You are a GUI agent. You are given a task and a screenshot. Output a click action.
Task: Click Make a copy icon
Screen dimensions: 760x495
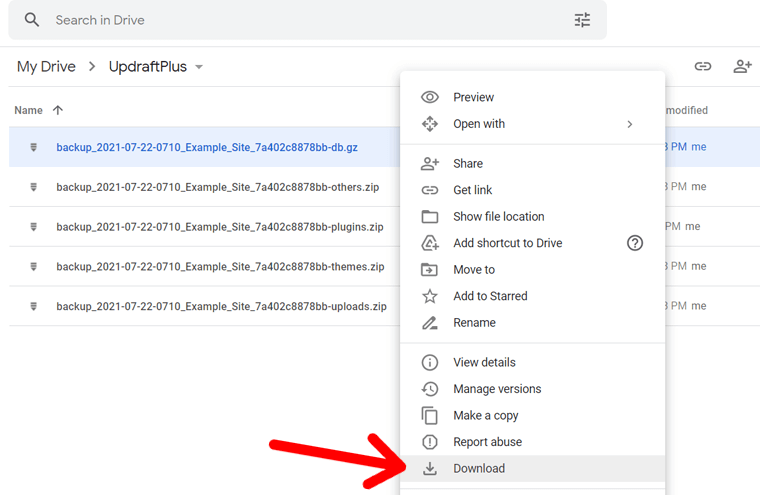pos(429,415)
